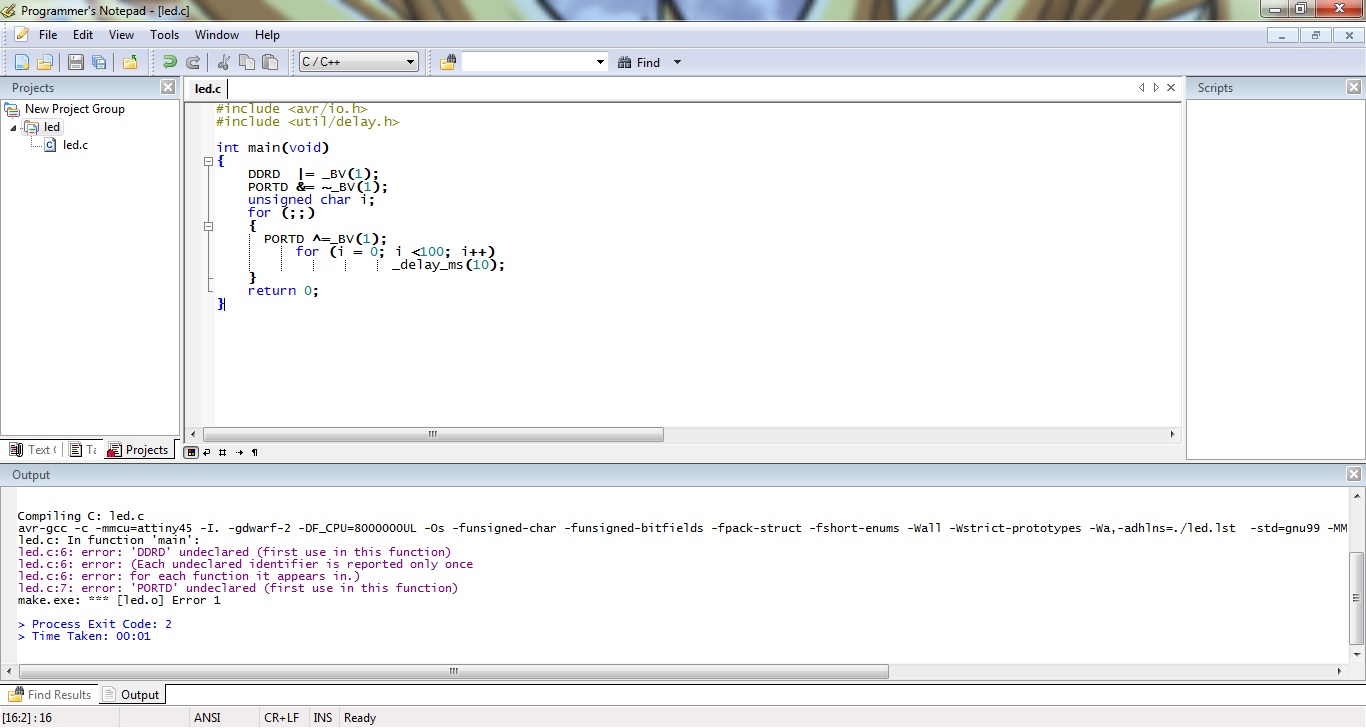This screenshot has height=728, width=1366.
Task: Switch to the Text Clips panel tab
Action: point(33,450)
